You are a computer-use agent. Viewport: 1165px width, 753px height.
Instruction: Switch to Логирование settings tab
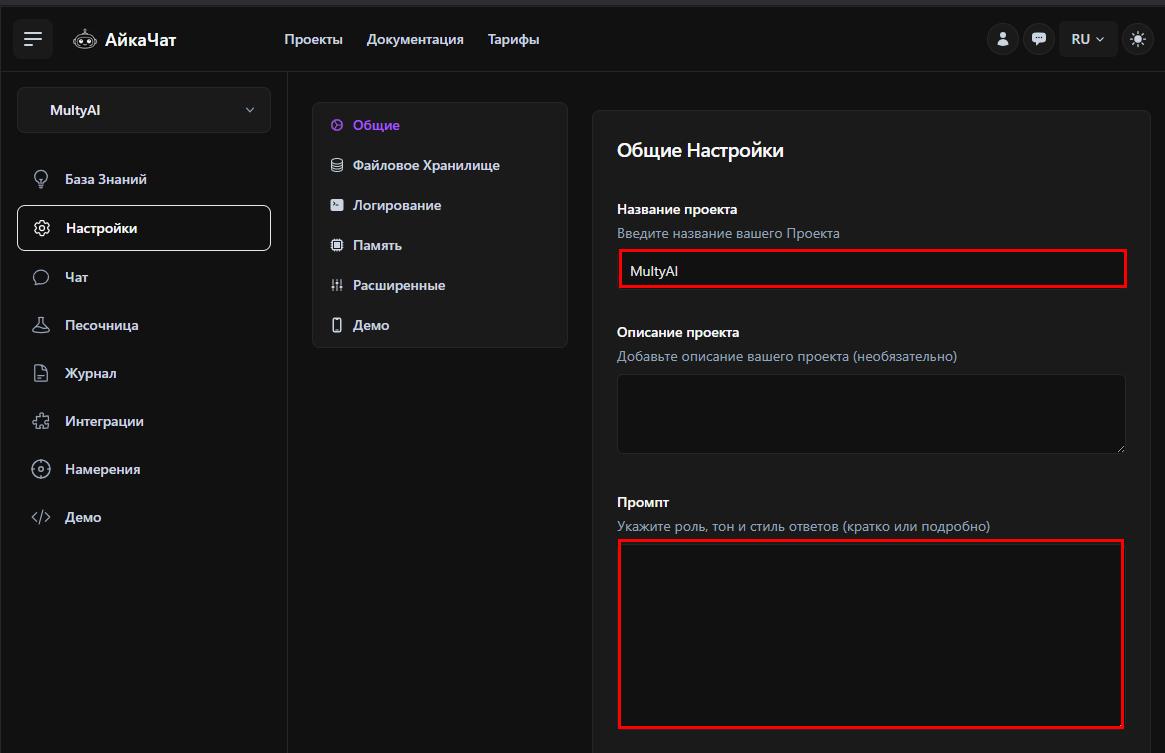(396, 205)
